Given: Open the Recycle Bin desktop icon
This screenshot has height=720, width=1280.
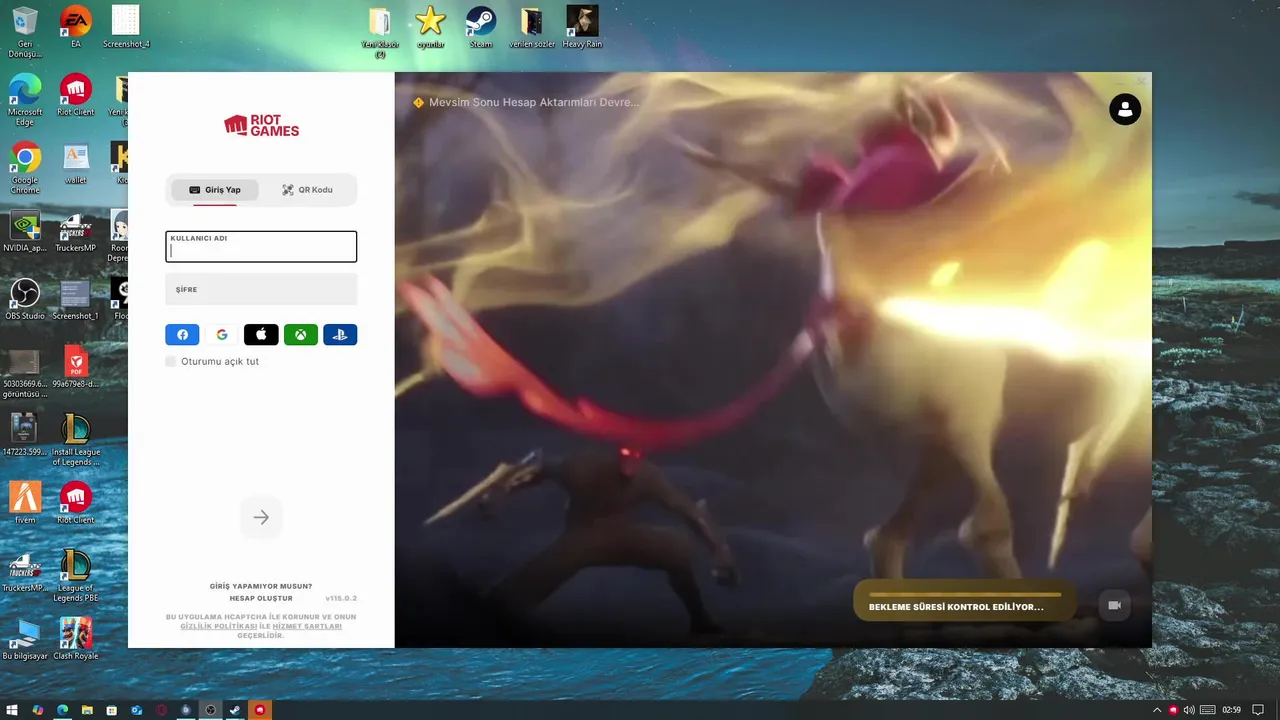Looking at the screenshot, I should tap(25, 32).
